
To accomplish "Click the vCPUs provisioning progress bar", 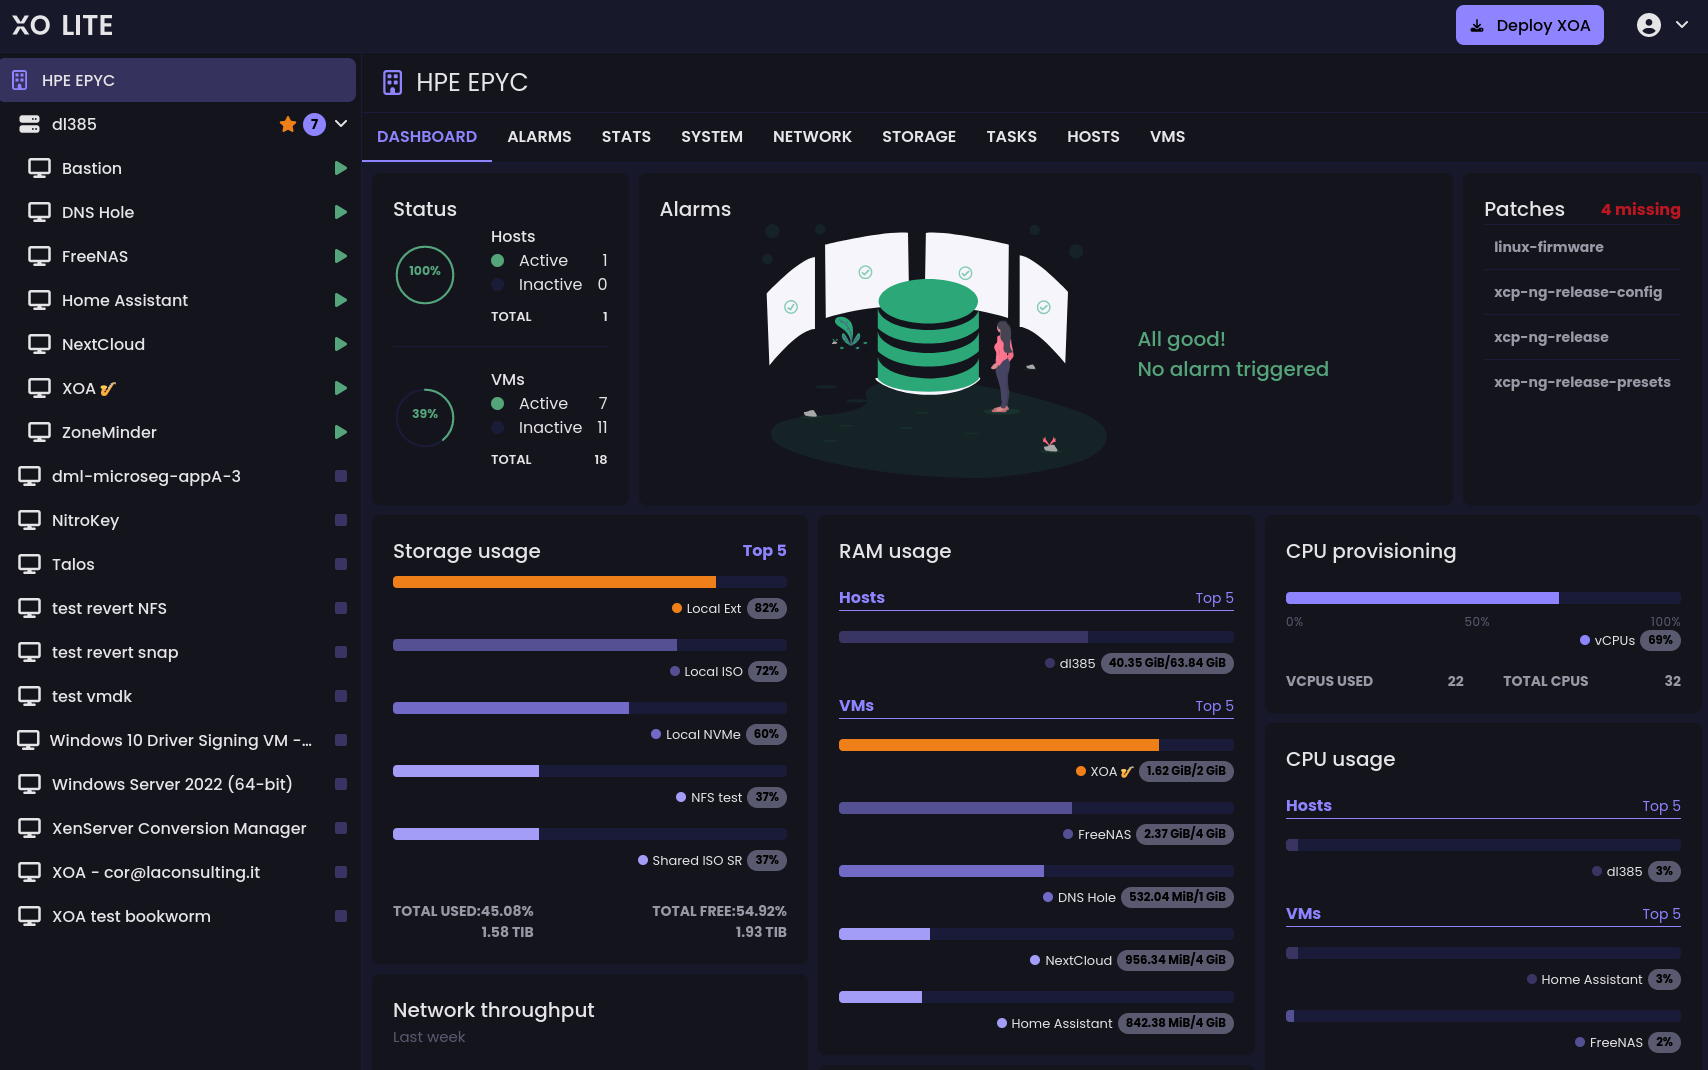I will click(x=1483, y=598).
